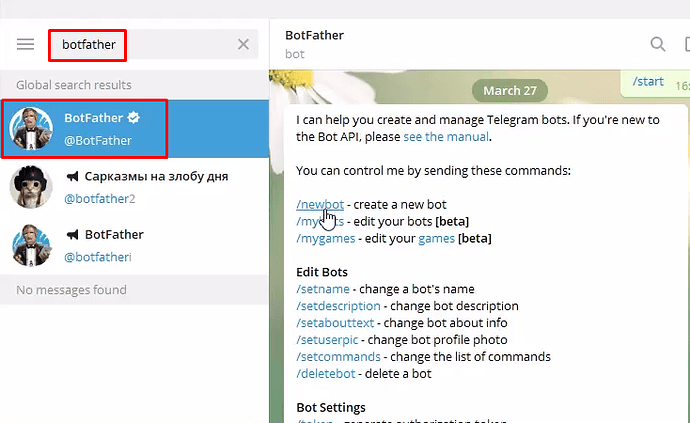The height and width of the screenshot is (423, 690).
Task: Click the verified badge next to BotFather
Action: (x=133, y=118)
